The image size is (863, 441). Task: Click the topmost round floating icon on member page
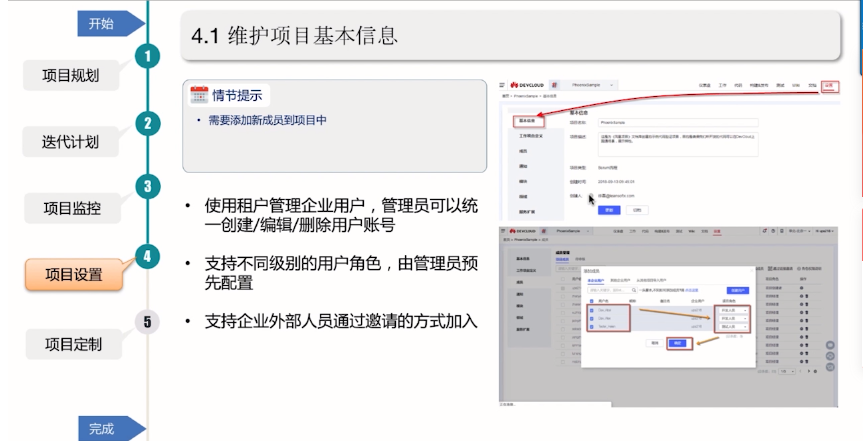pos(830,345)
